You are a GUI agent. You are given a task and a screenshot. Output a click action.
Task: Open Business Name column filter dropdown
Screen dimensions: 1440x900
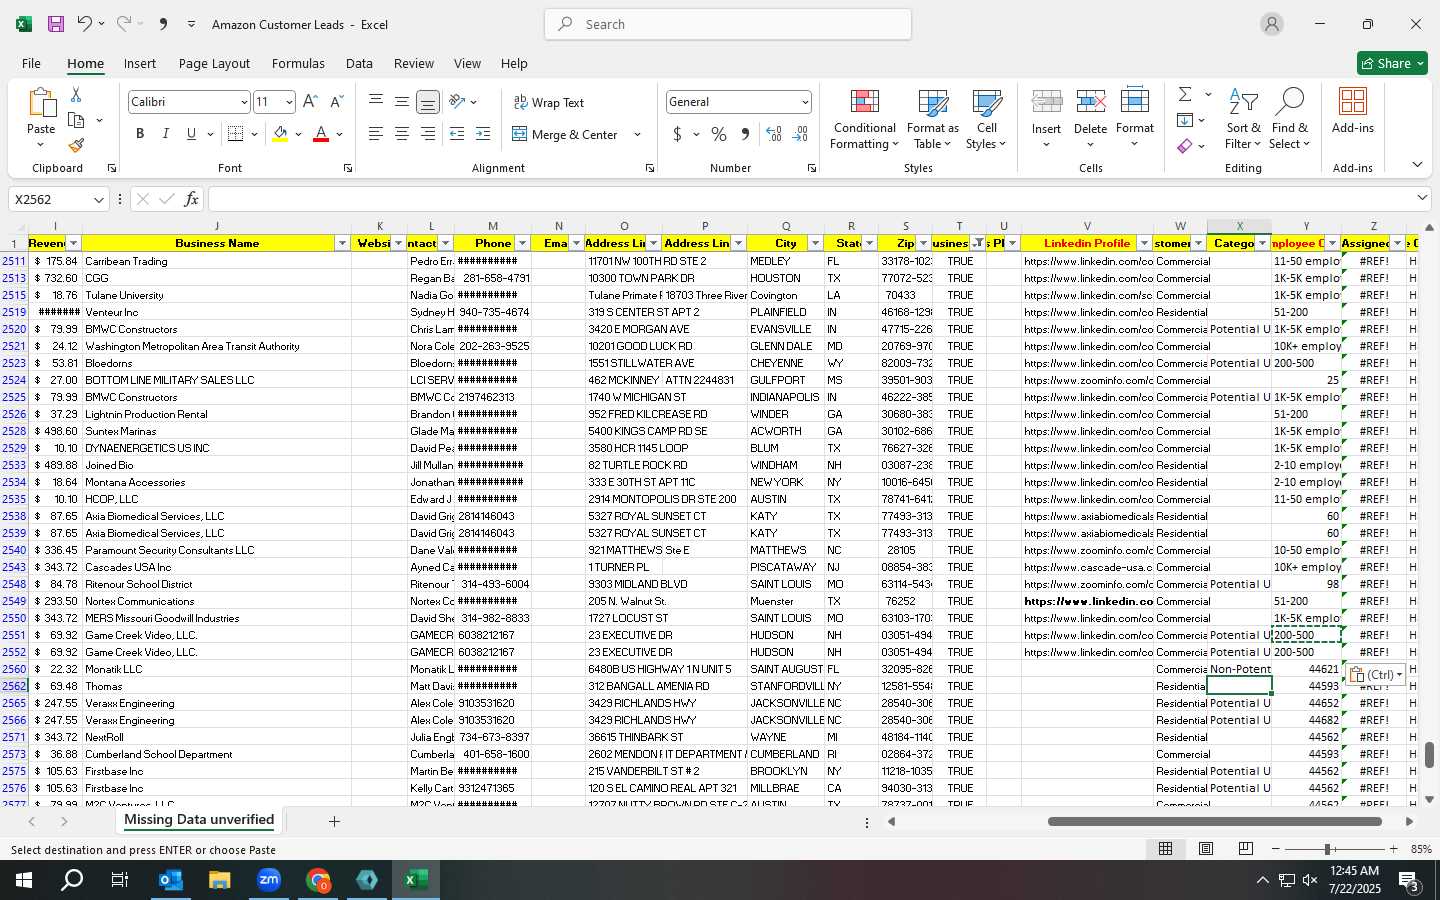(x=342, y=244)
